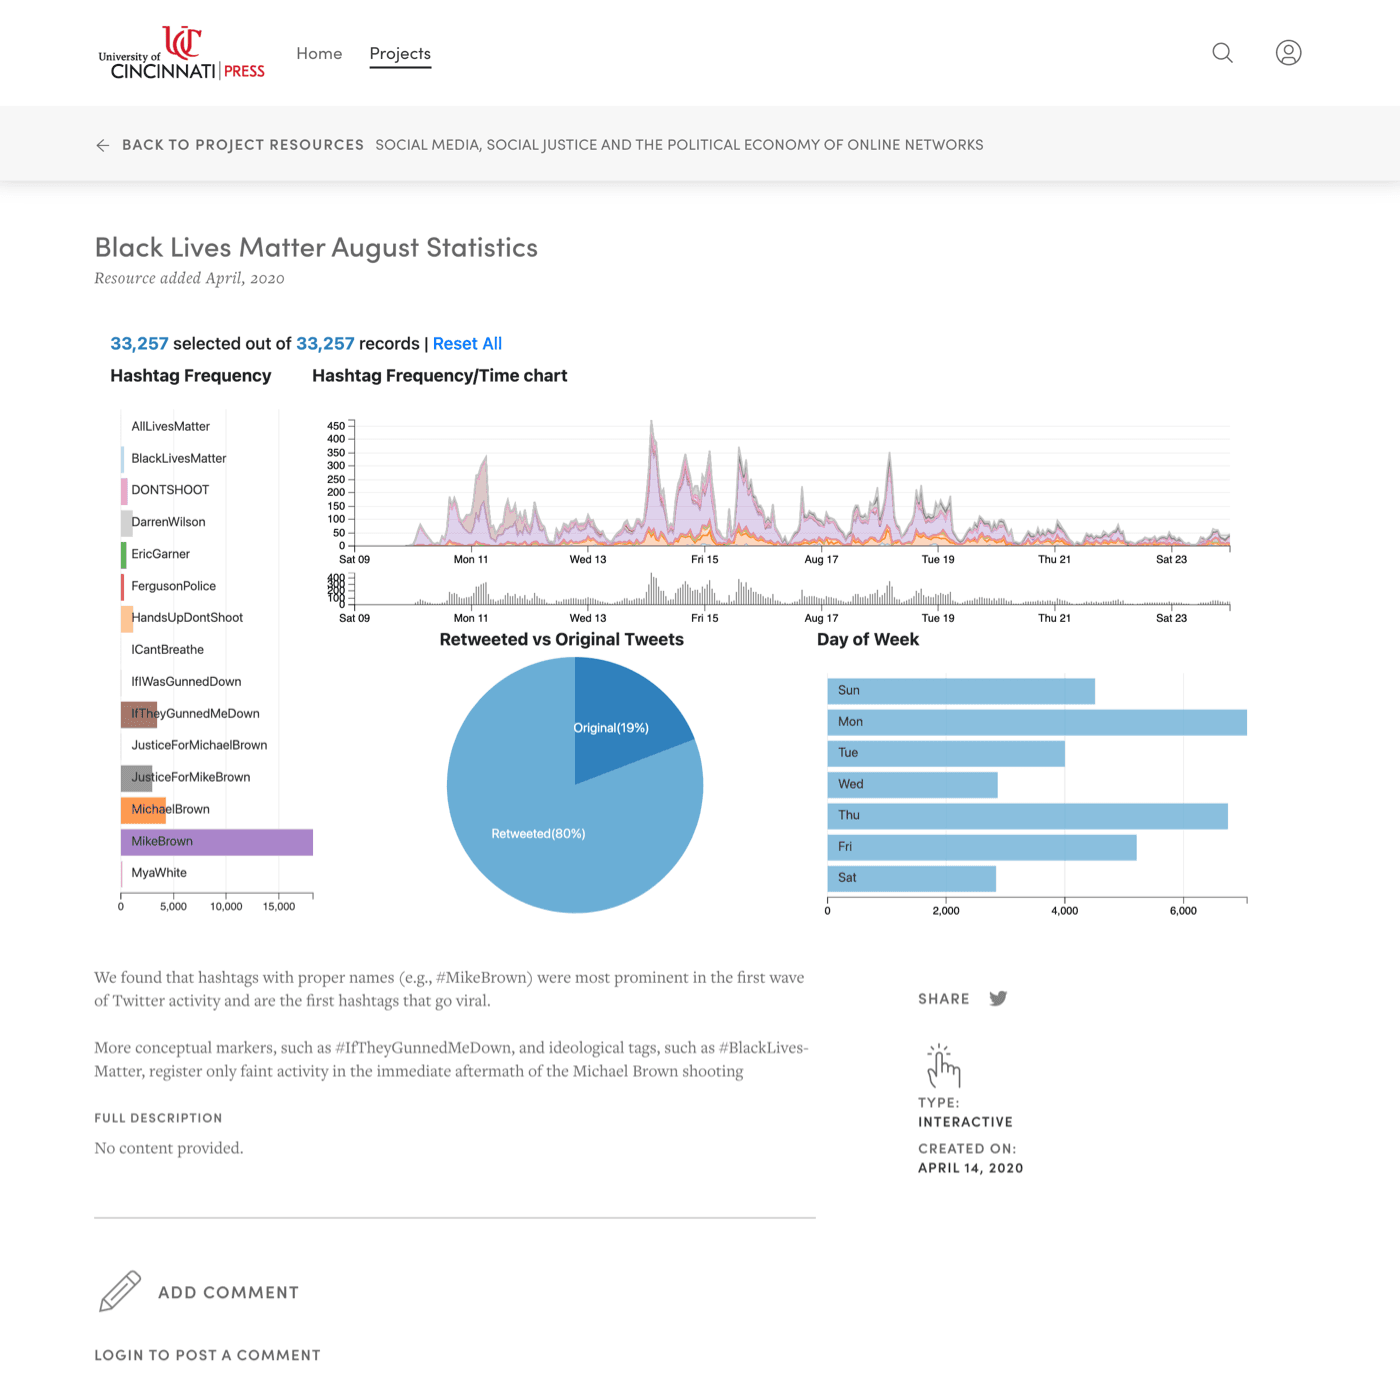This screenshot has height=1400, width=1400.
Task: Select the BlackLivesMatter entry in Hashtag Frequency
Action: (x=178, y=458)
